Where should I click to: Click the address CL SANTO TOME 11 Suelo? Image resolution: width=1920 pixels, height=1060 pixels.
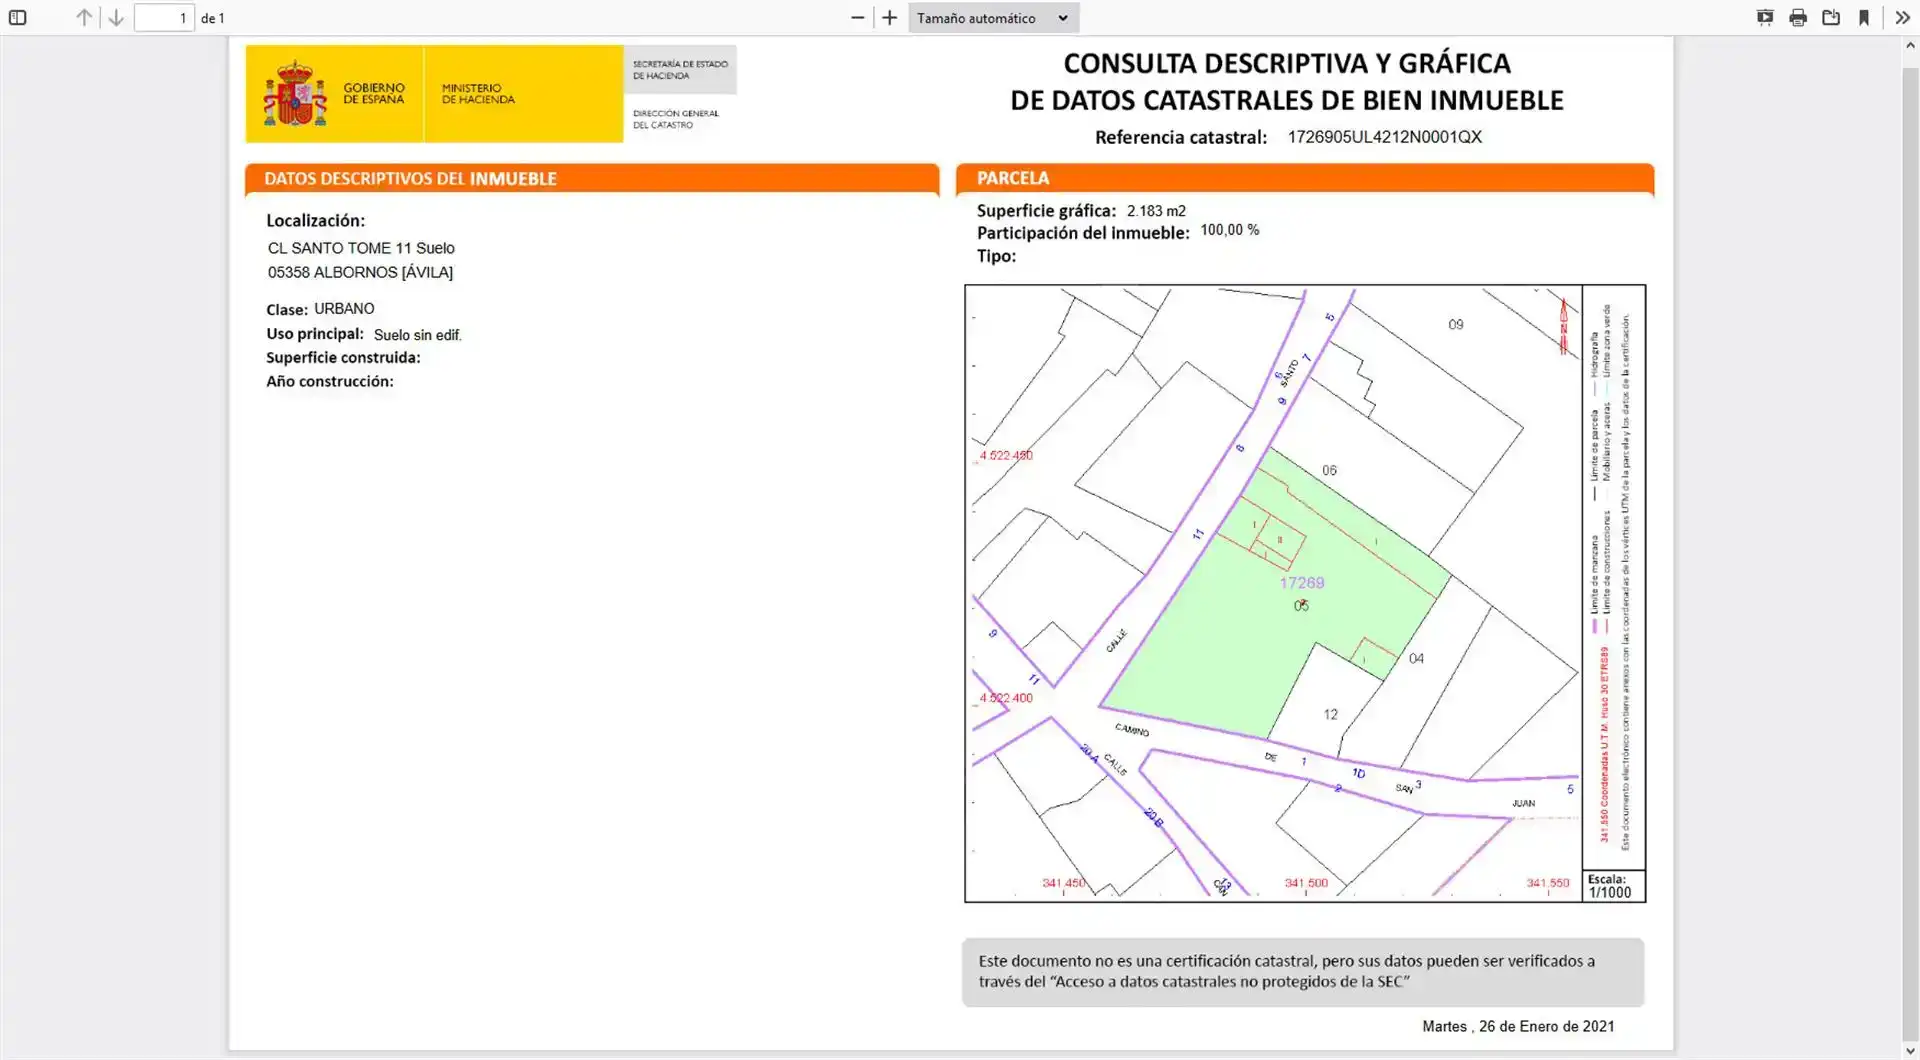point(361,248)
